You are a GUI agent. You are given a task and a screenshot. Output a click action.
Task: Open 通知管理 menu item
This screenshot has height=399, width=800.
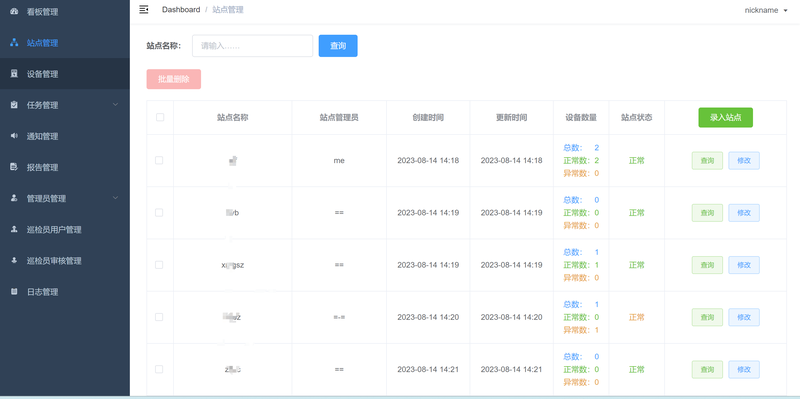(65, 136)
